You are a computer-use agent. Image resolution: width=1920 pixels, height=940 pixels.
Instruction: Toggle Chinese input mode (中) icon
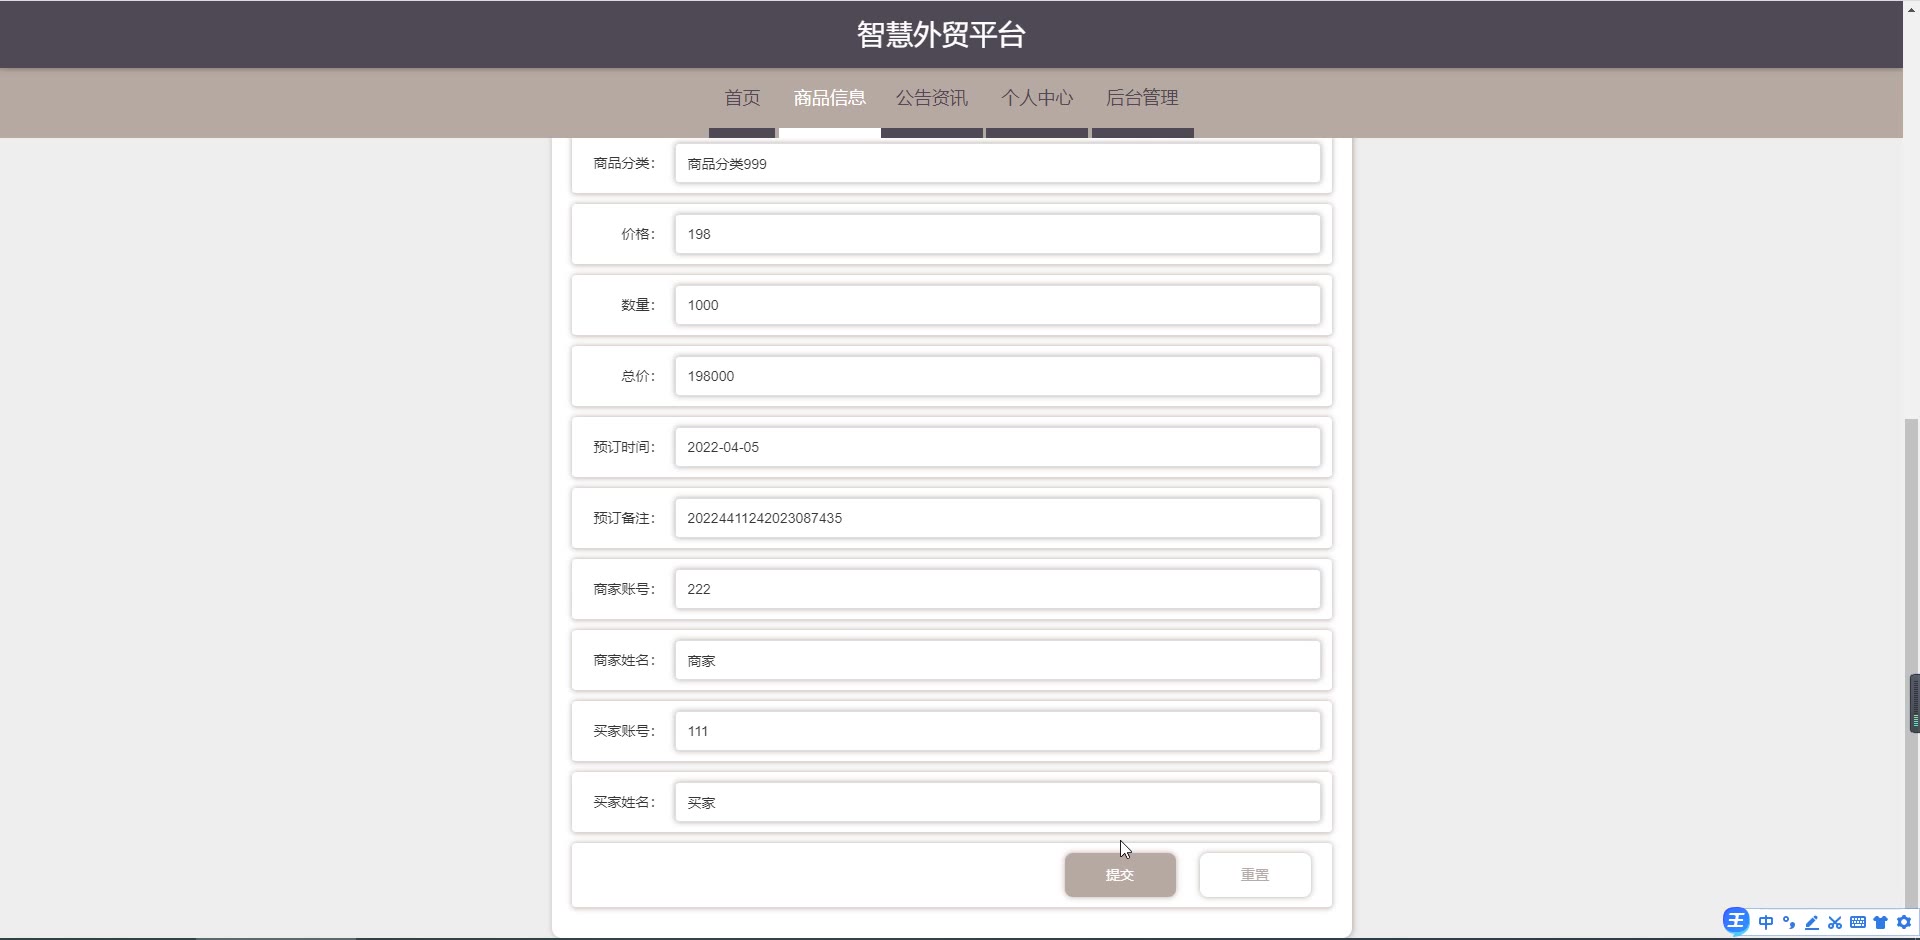[1766, 922]
